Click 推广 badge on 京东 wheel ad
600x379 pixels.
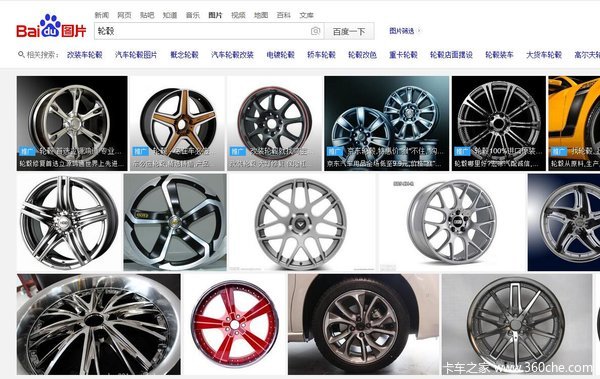click(x=335, y=152)
